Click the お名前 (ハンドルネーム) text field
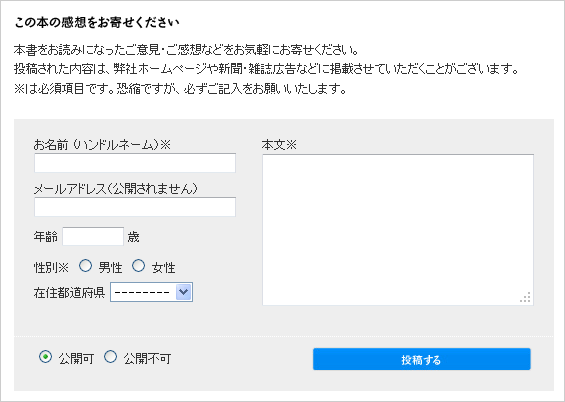Viewport: 565px width, 402px height. (135, 163)
